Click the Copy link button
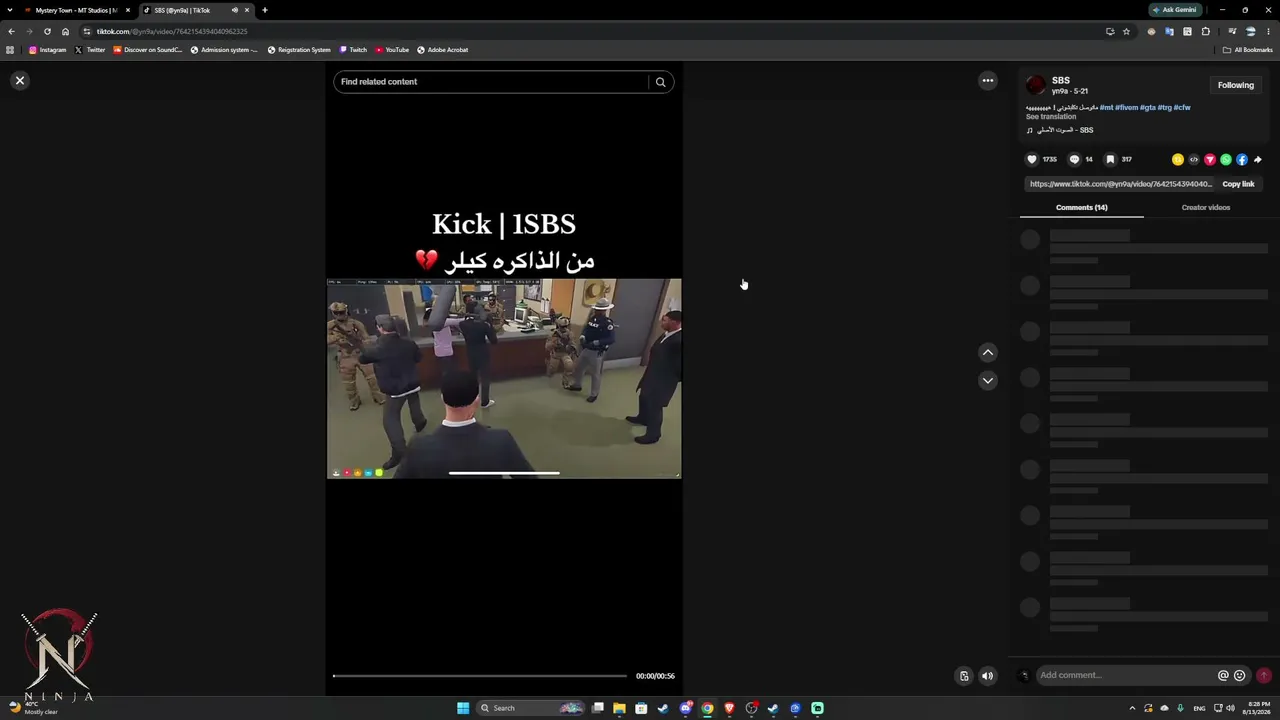The image size is (1280, 720). pos(1238,184)
